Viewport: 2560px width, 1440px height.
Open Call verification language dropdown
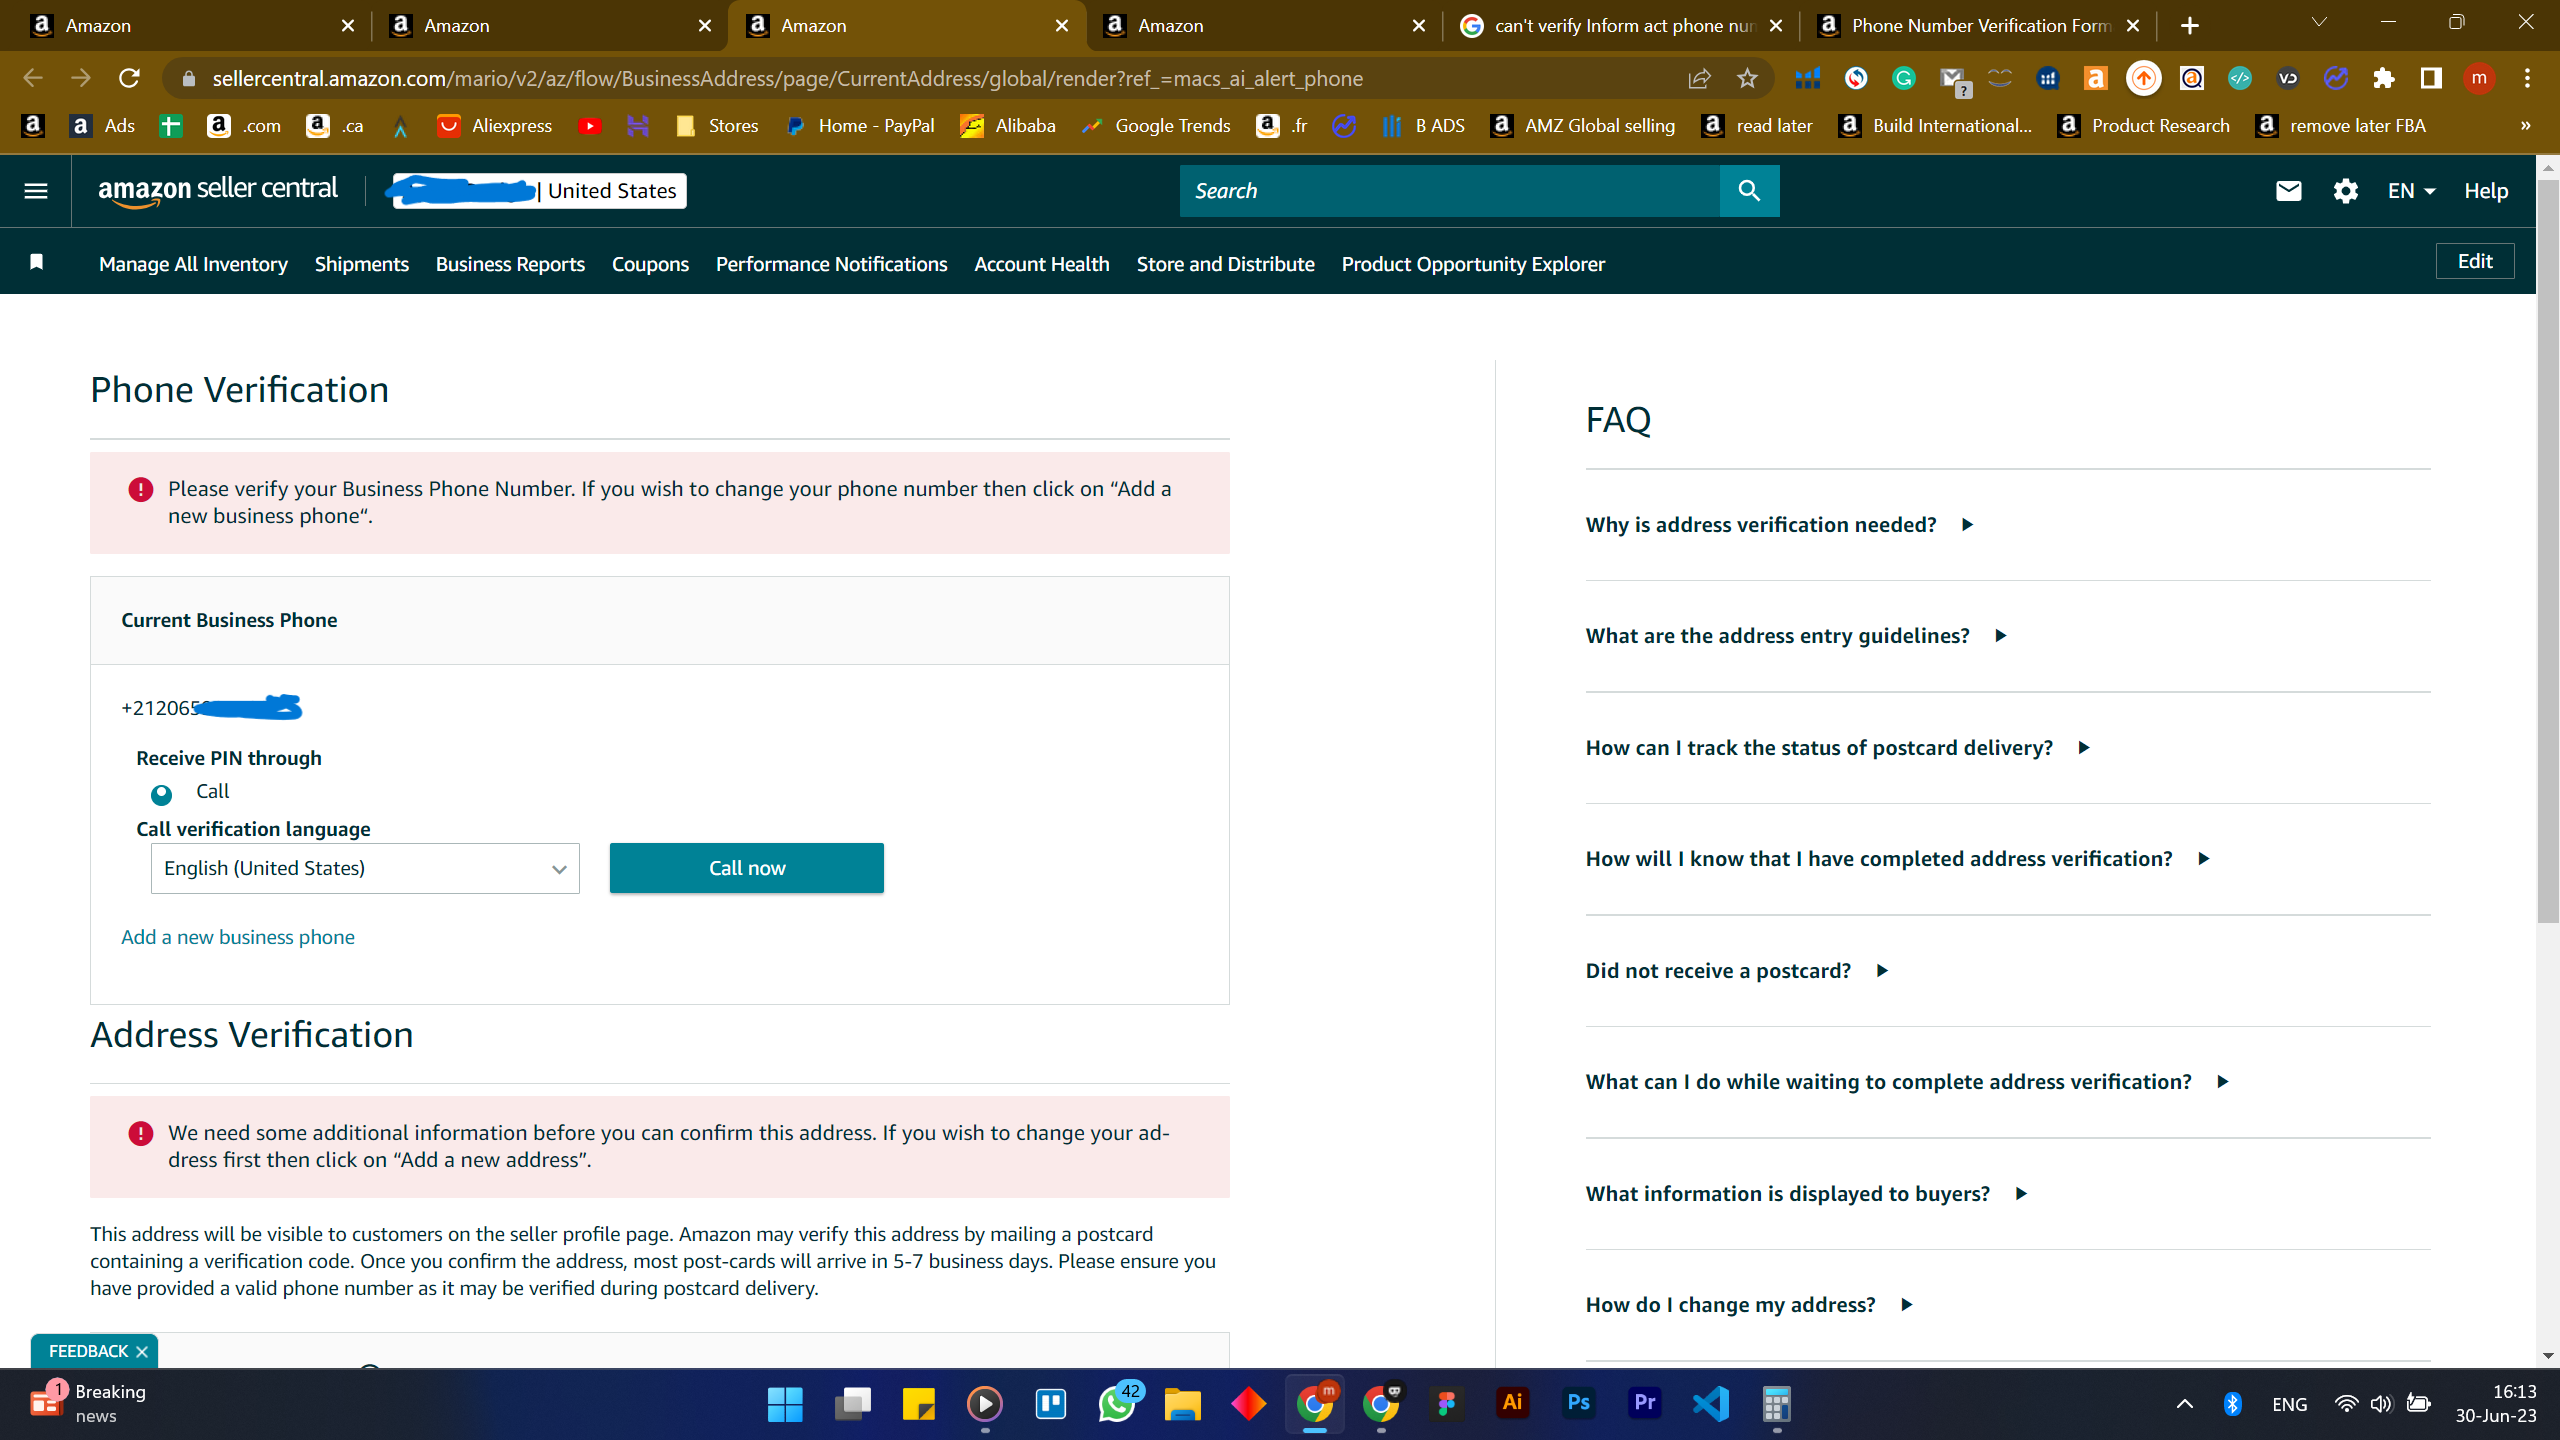[365, 868]
